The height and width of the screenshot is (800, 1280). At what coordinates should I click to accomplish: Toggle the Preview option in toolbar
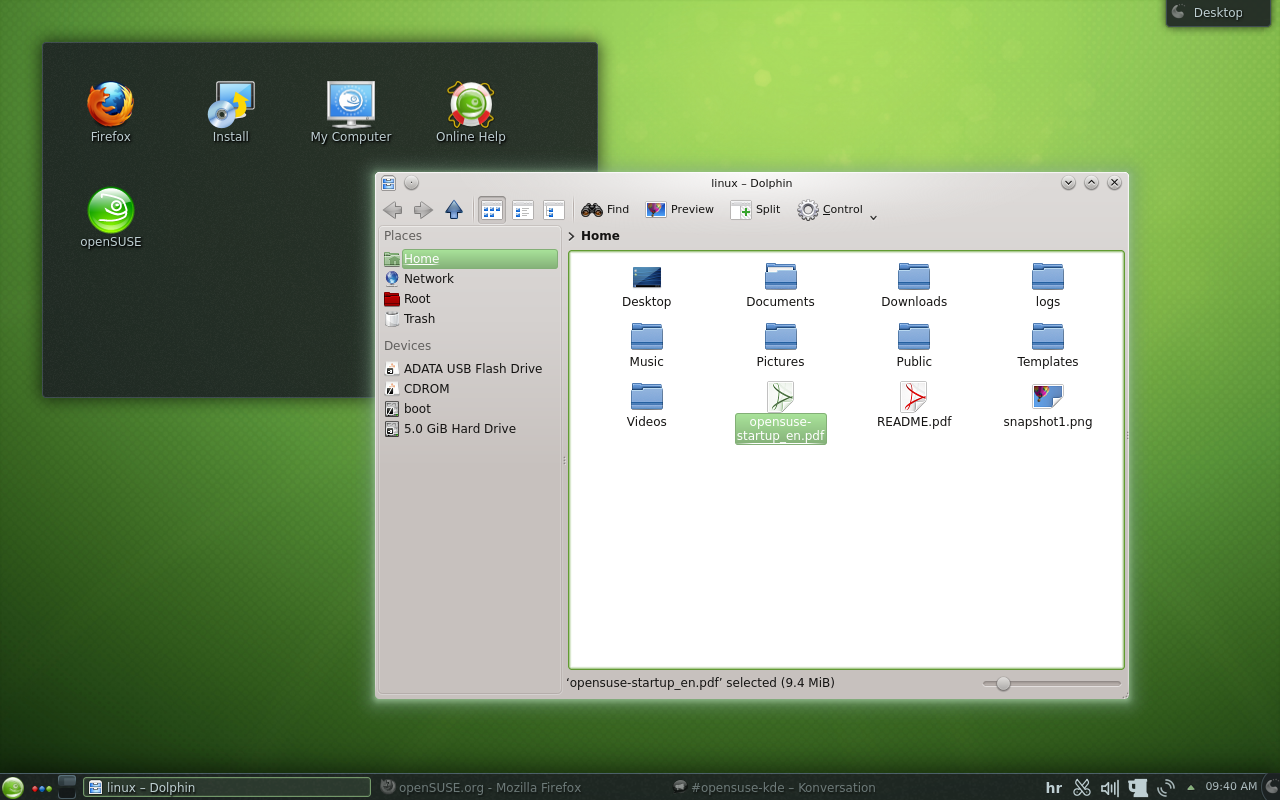pyautogui.click(x=680, y=210)
